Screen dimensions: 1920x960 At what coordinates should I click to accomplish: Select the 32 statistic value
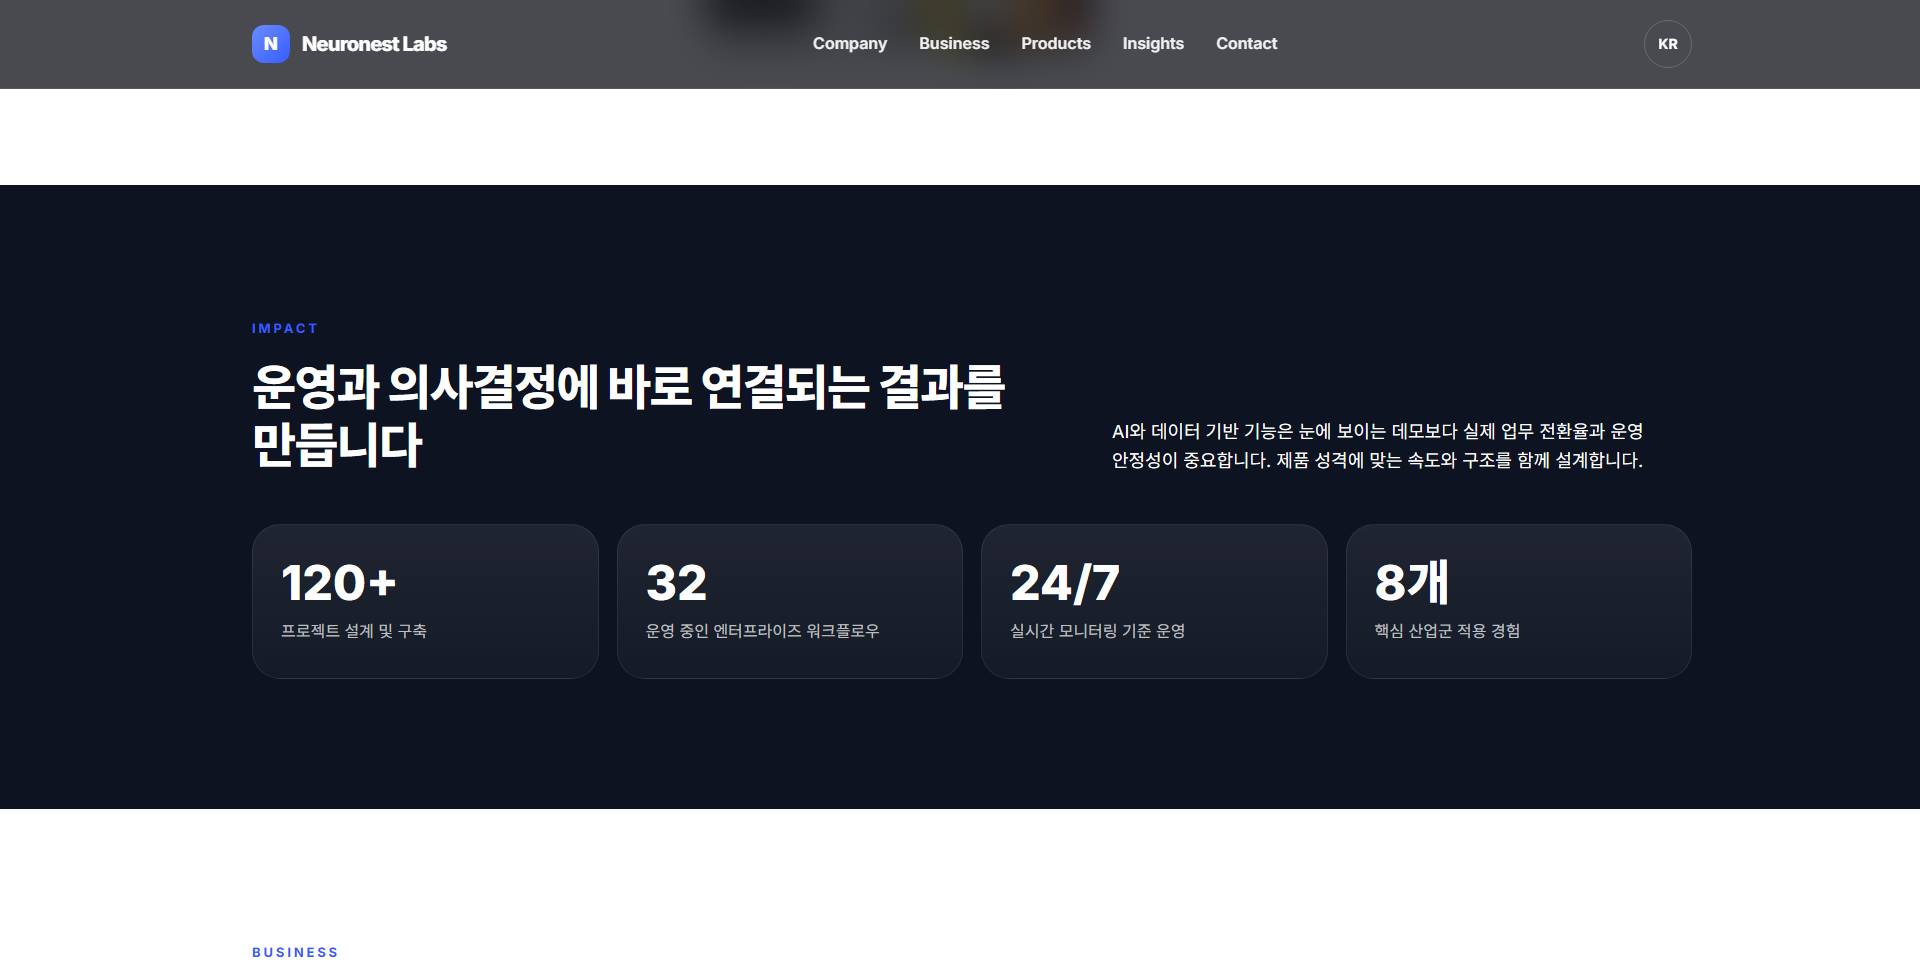coord(676,583)
